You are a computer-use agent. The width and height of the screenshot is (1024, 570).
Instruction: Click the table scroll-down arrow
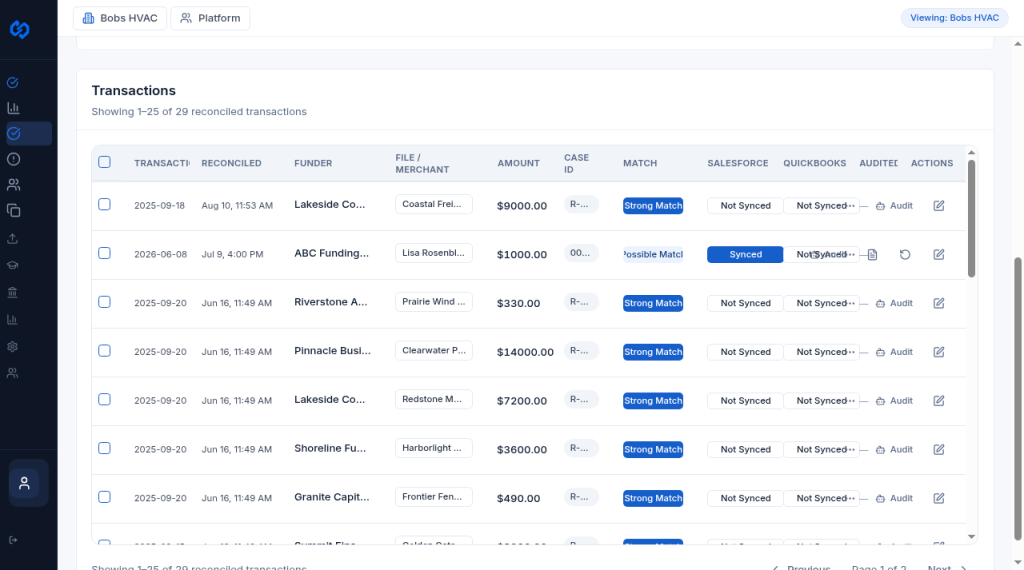971,537
